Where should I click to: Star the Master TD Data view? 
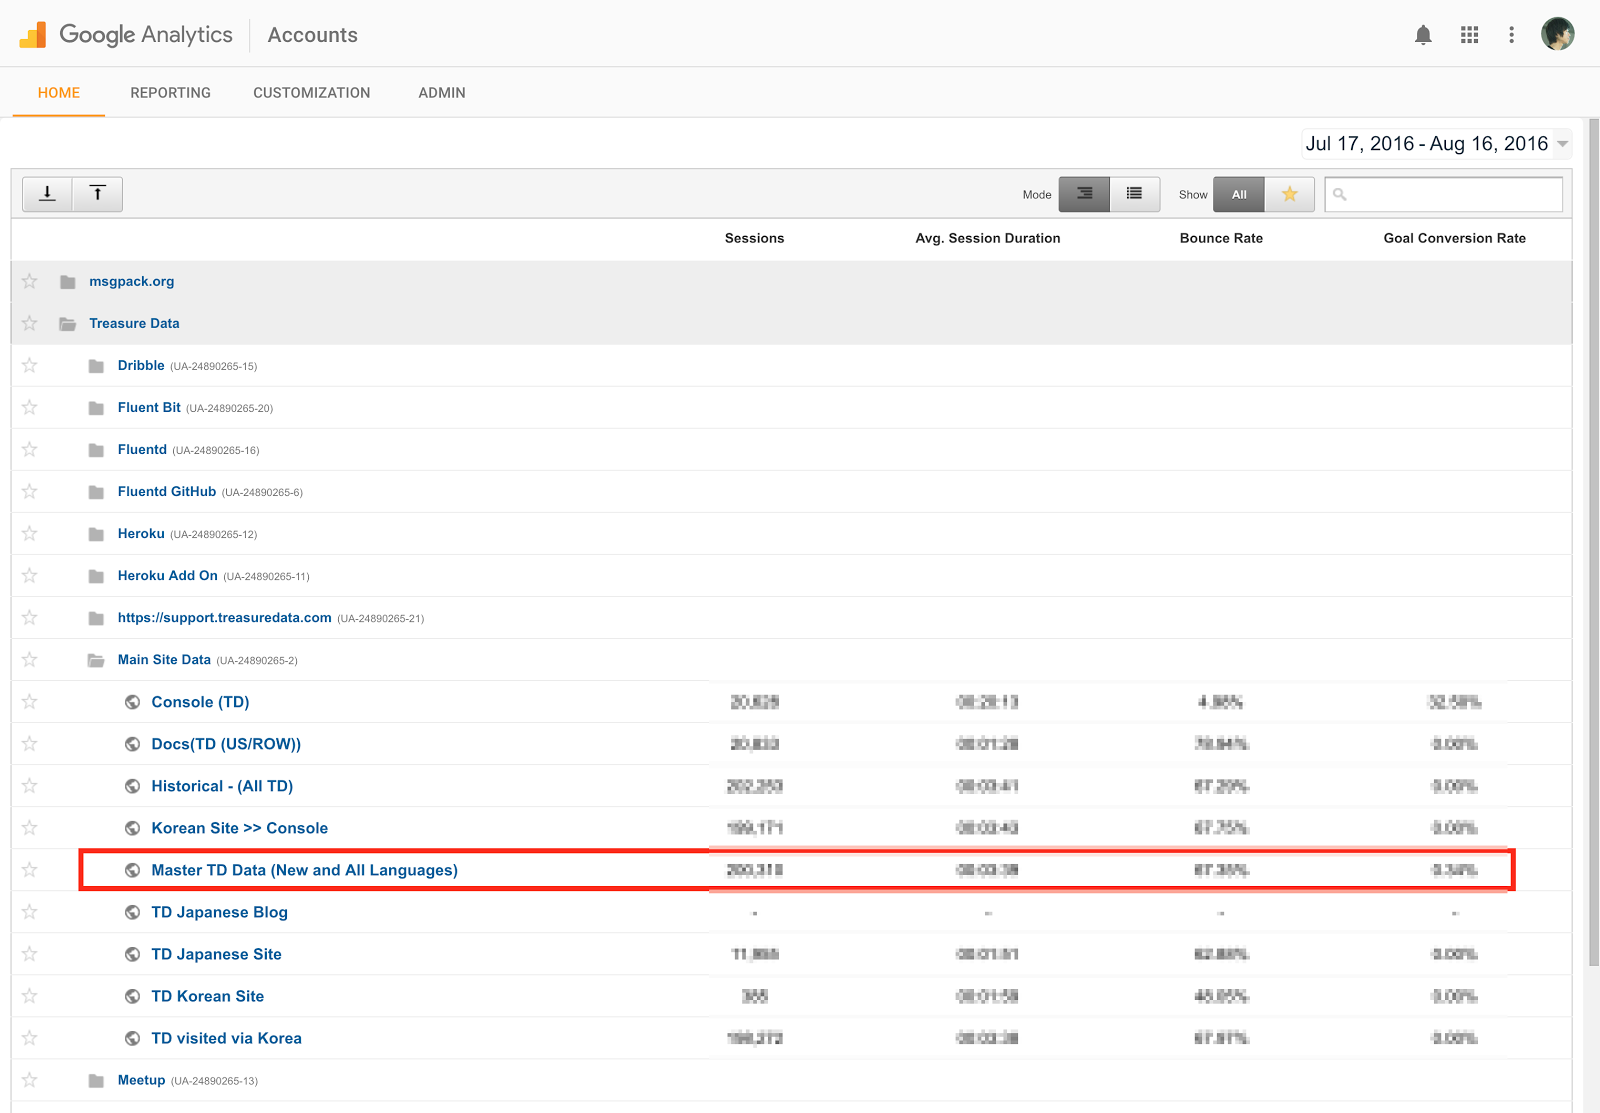pos(30,869)
